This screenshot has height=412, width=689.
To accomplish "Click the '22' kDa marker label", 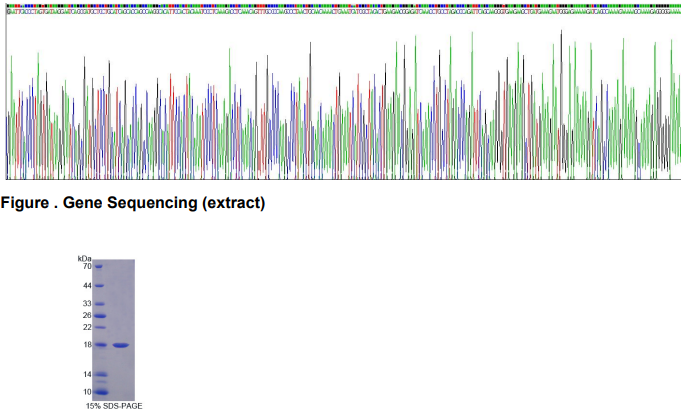I will point(87,327).
